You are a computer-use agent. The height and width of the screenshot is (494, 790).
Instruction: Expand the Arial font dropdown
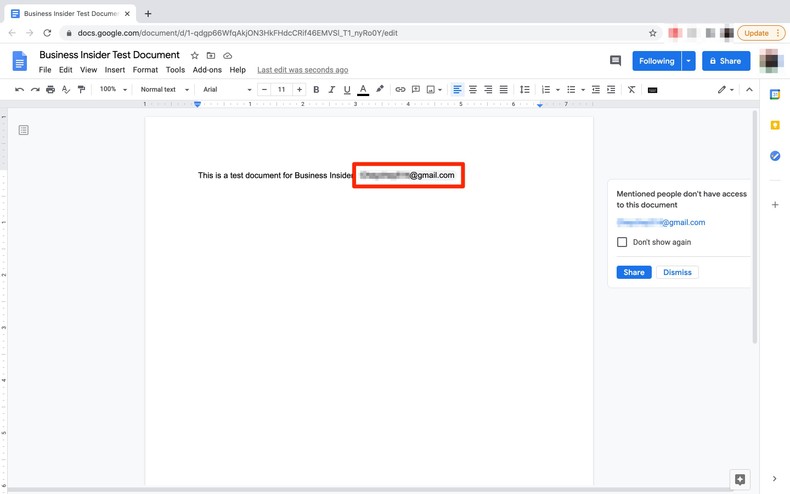[x=227, y=90]
